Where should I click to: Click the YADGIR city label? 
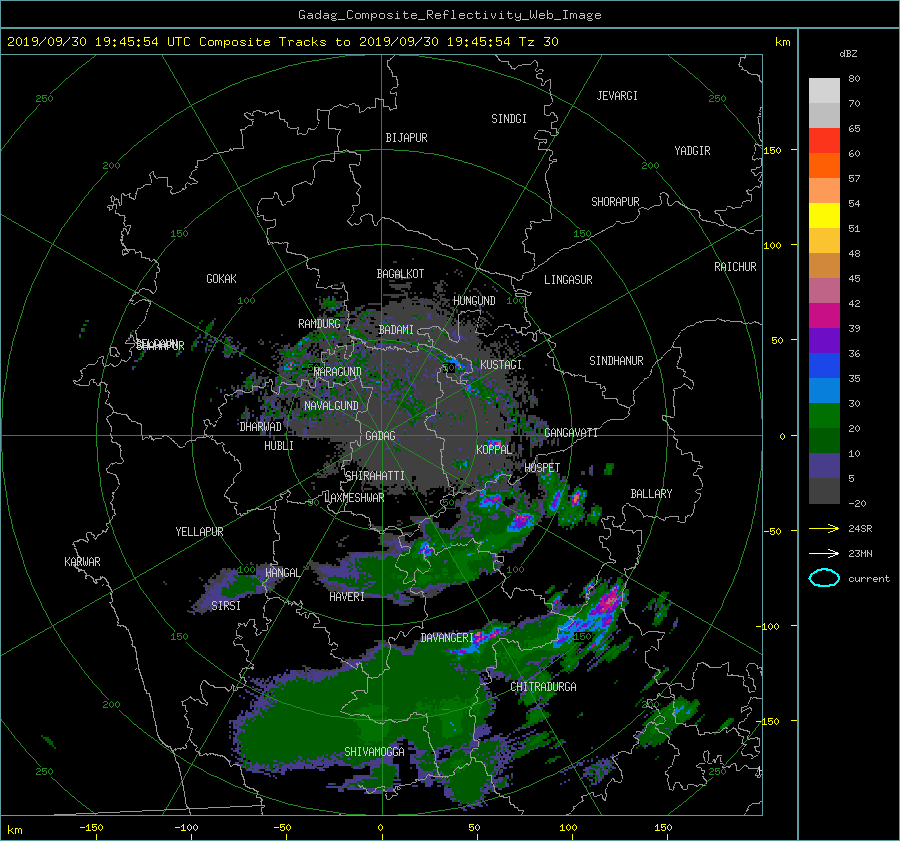coord(692,151)
